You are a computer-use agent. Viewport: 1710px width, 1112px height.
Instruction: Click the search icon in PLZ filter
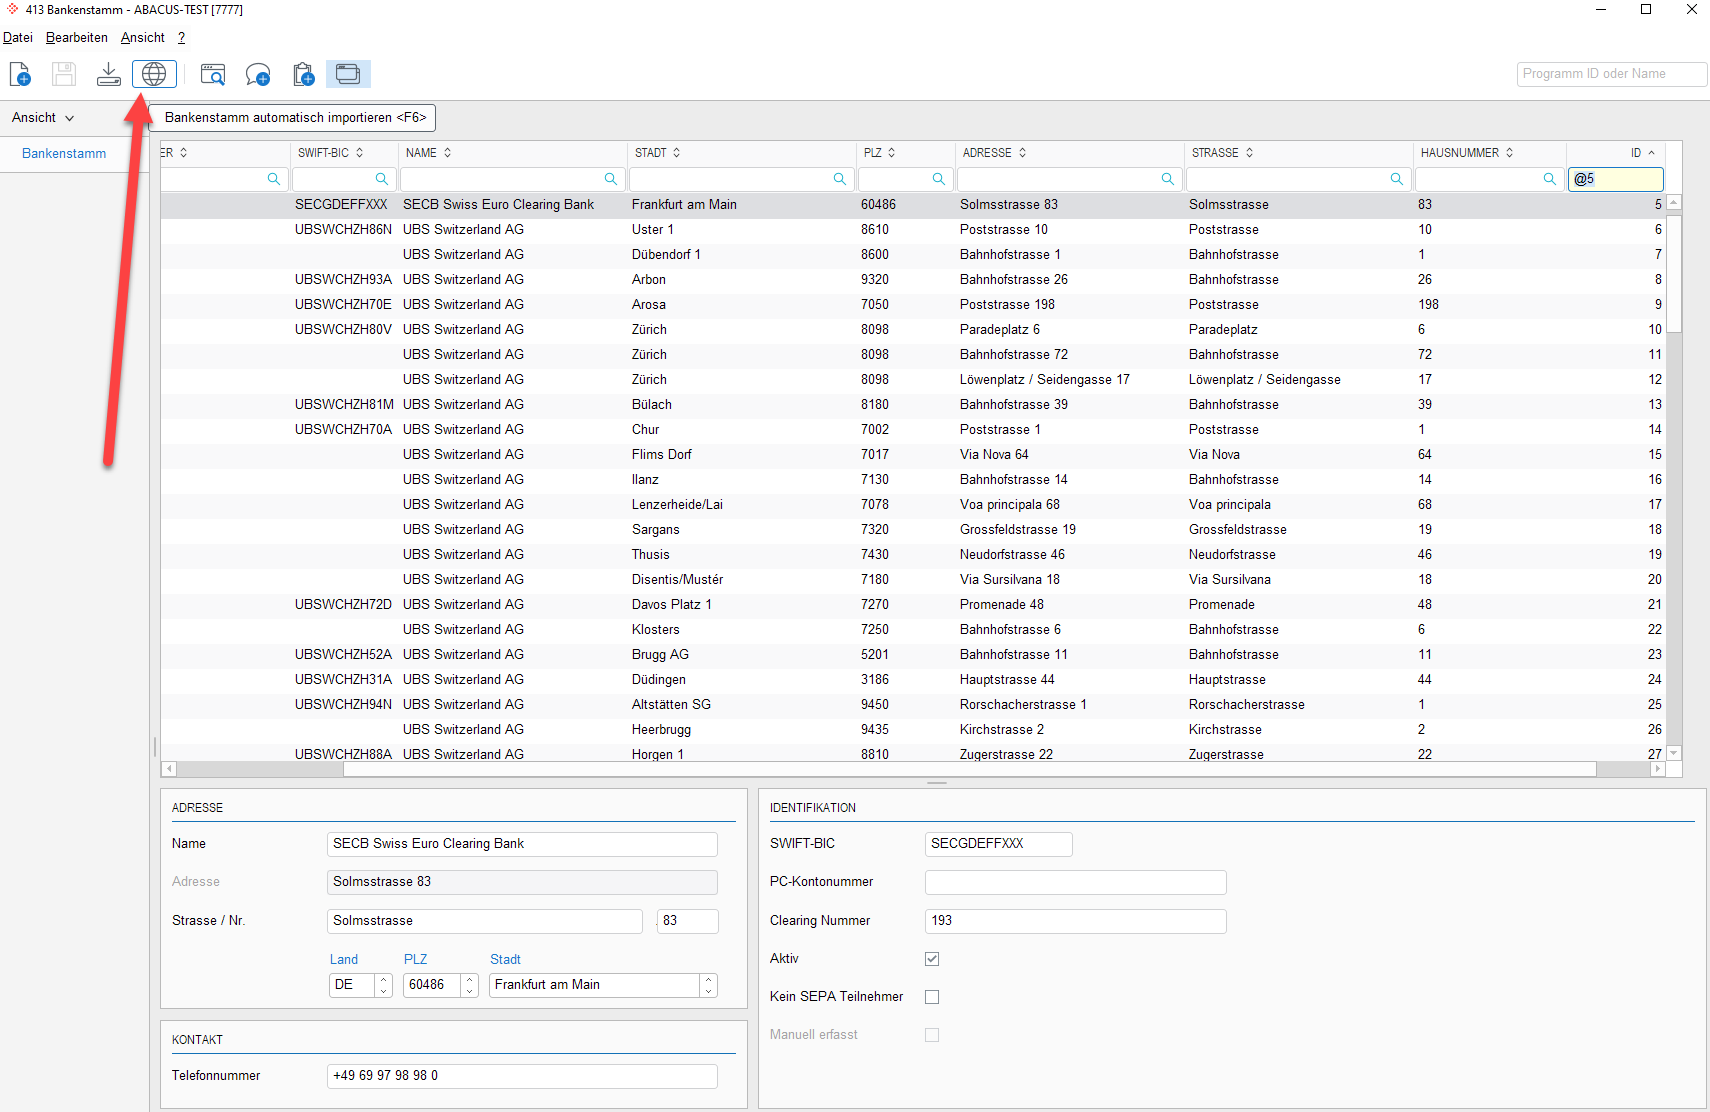pos(938,179)
